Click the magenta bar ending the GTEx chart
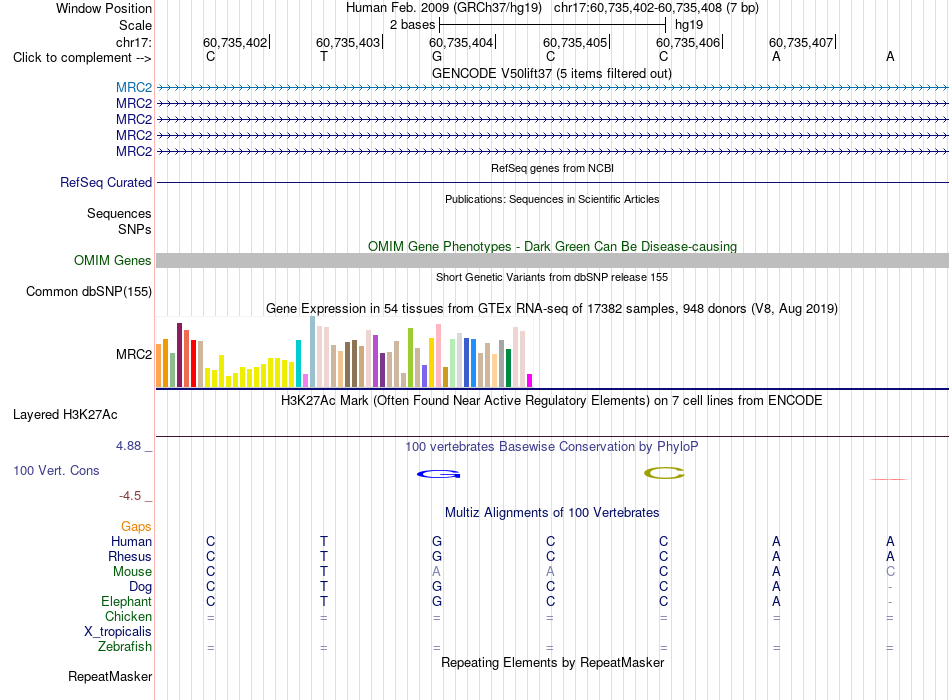 click(x=530, y=381)
